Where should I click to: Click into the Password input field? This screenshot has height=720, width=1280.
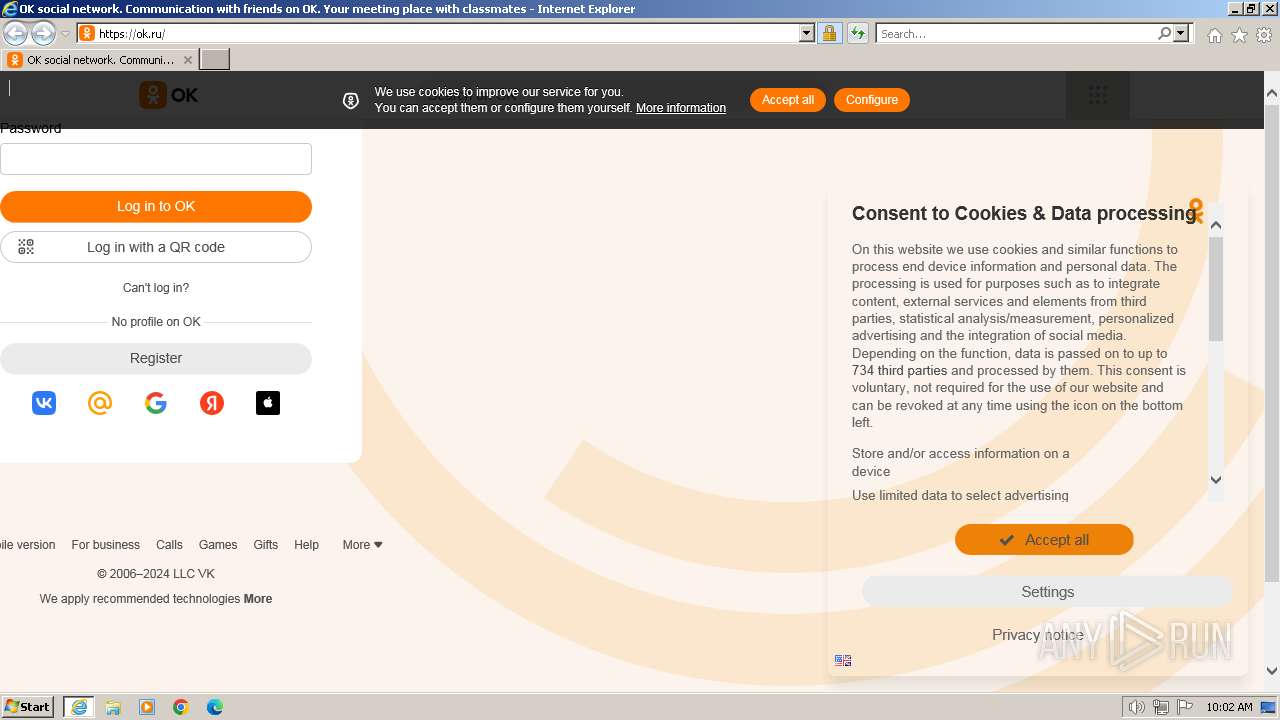(x=156, y=159)
